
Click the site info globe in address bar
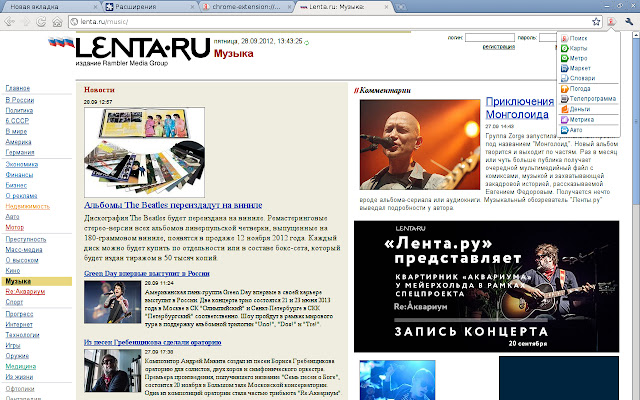tap(74, 22)
